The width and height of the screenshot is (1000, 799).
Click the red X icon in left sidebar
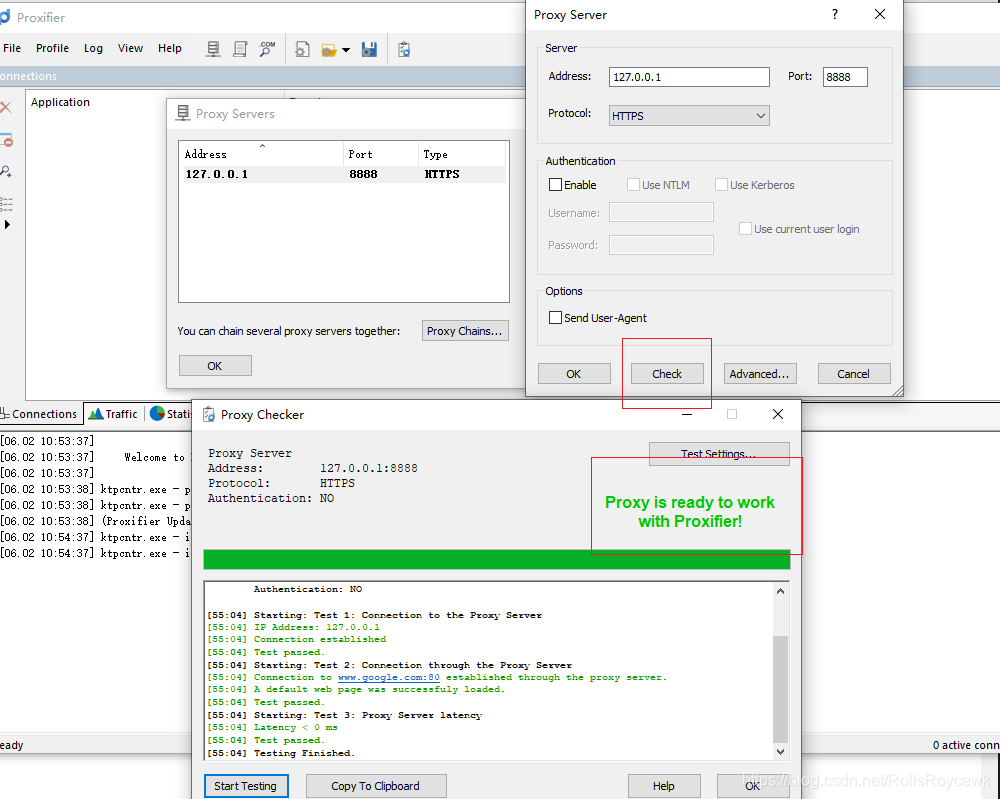6,107
